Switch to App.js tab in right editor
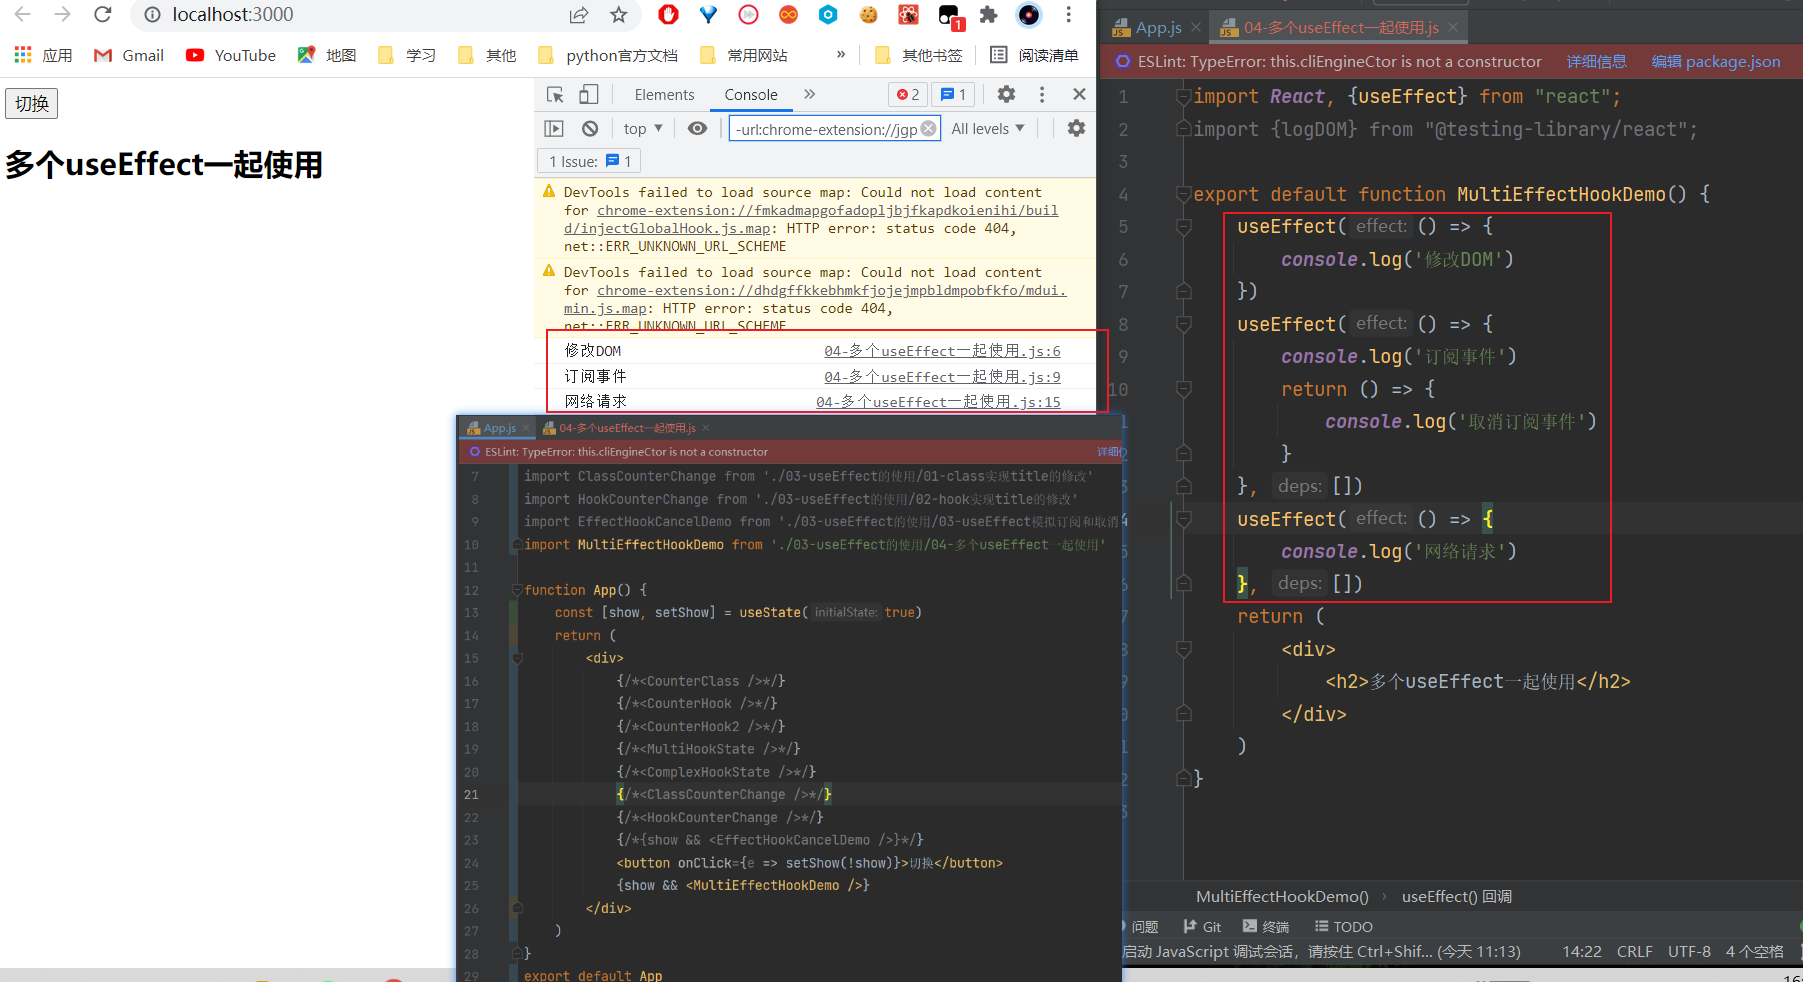 [1158, 27]
